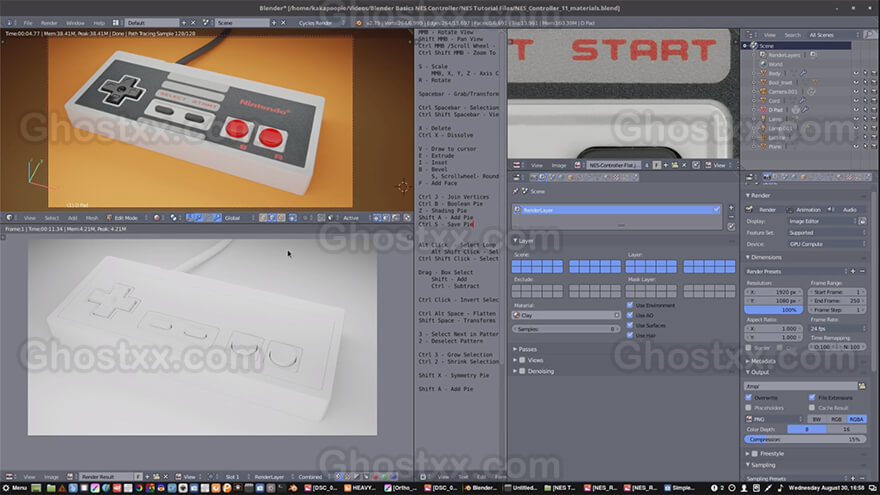The image size is (880, 495).
Task: Select vertex select mode icon
Action: (263, 218)
